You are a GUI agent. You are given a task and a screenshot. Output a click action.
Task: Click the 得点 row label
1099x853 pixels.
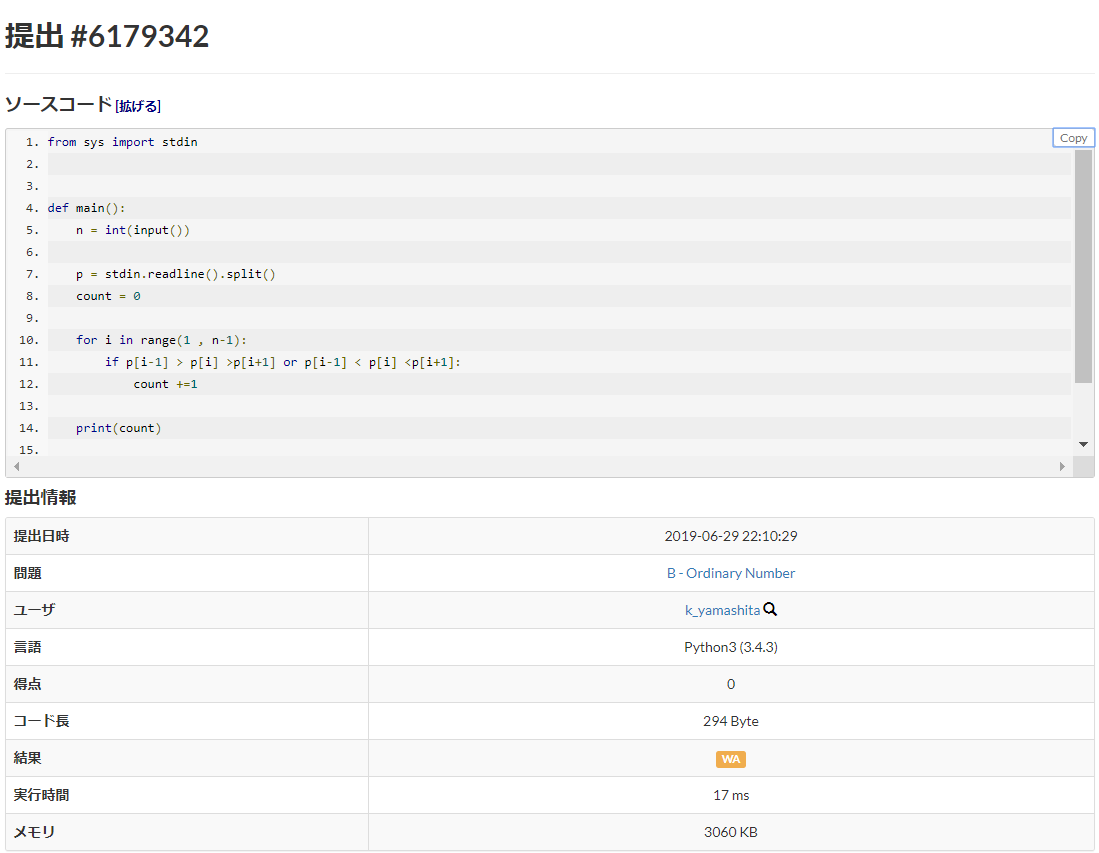27,683
